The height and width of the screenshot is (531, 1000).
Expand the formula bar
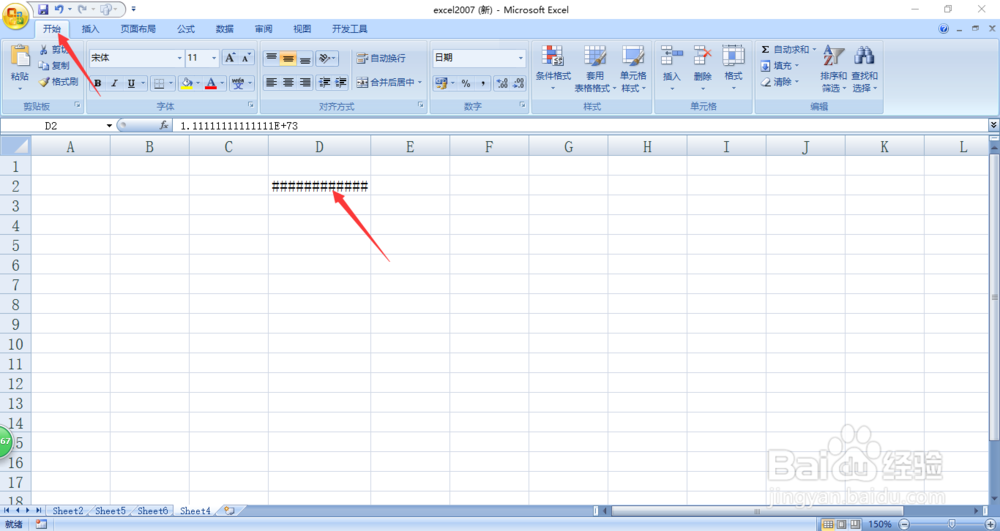(x=994, y=126)
